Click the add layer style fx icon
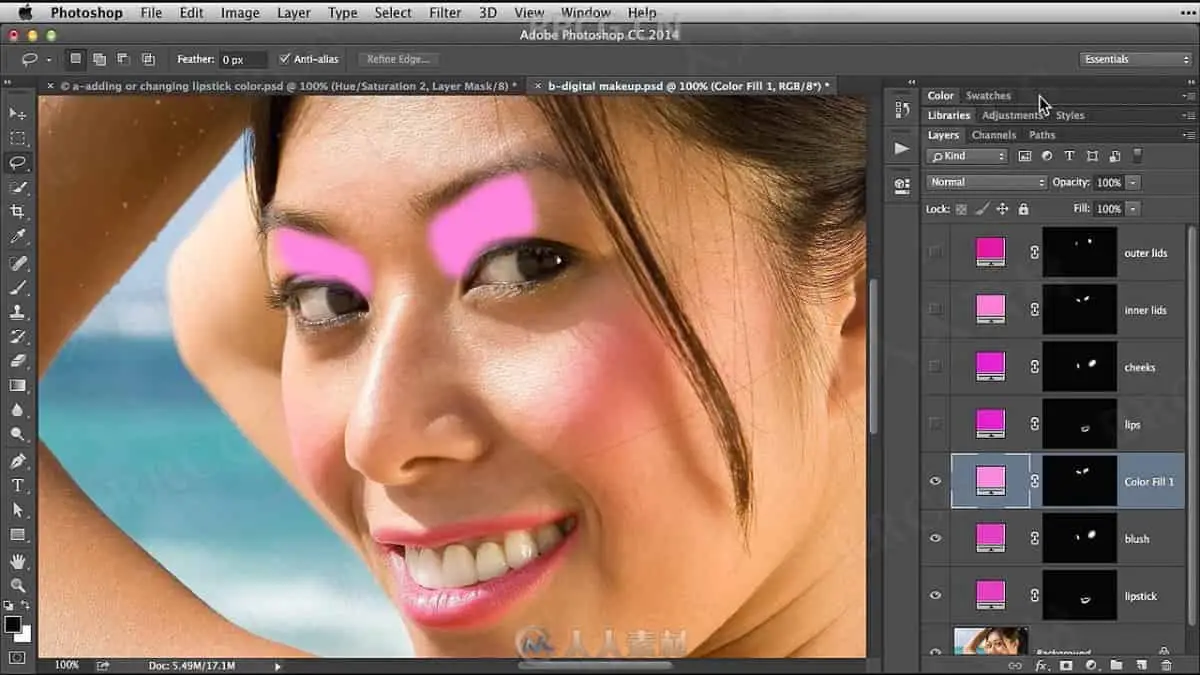Image resolution: width=1200 pixels, height=675 pixels. [1041, 665]
